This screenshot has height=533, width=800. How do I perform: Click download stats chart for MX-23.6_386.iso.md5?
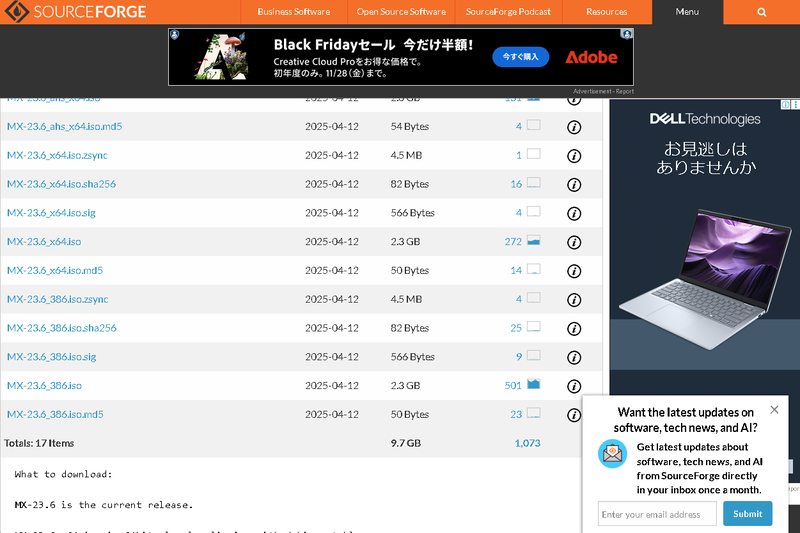click(534, 413)
